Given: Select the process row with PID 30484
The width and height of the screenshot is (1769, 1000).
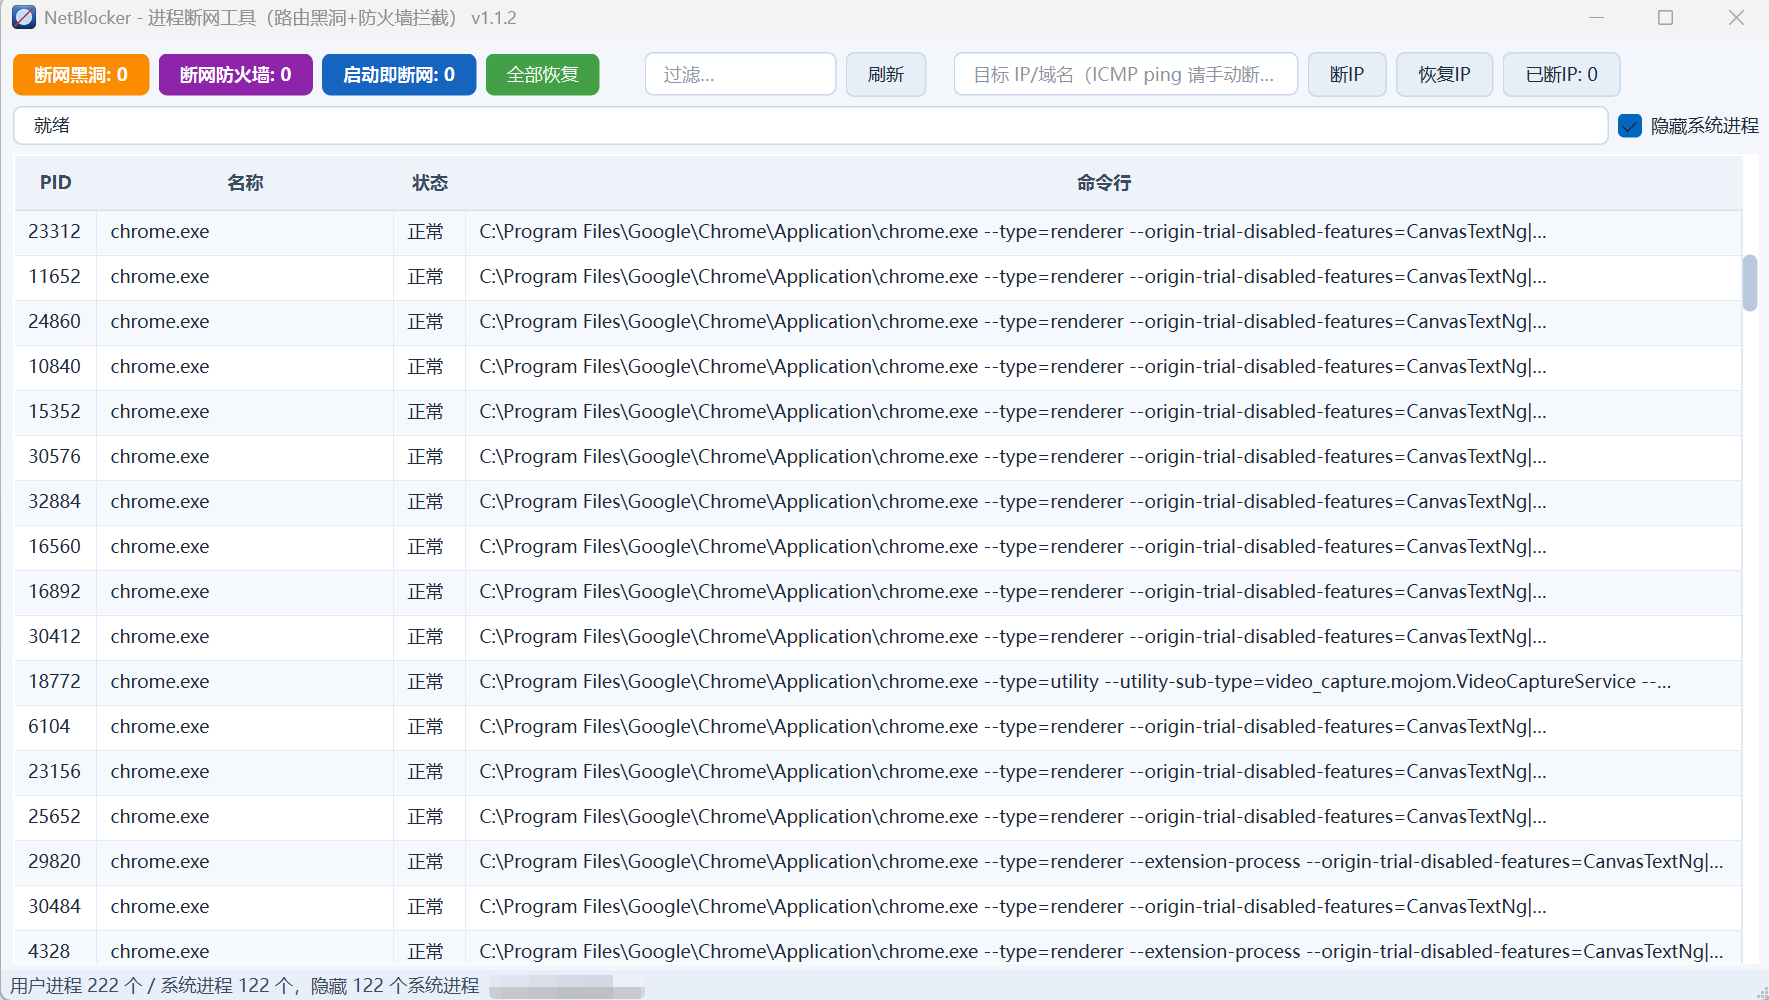Looking at the screenshot, I should [878, 907].
